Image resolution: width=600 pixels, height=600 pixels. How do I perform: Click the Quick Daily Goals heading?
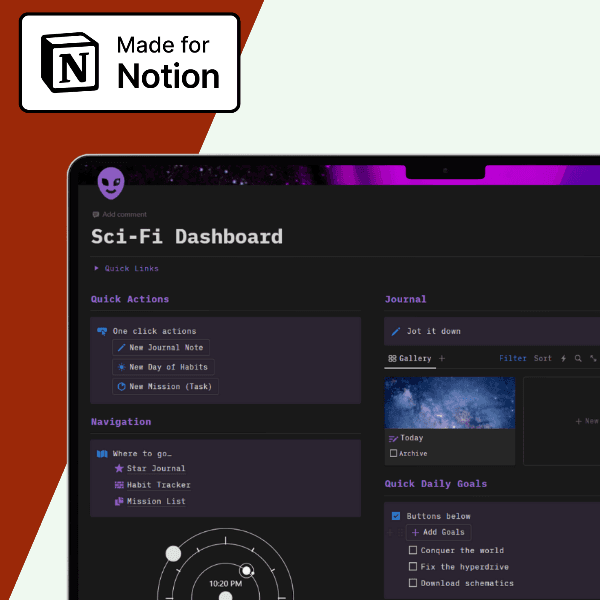pyautogui.click(x=436, y=484)
